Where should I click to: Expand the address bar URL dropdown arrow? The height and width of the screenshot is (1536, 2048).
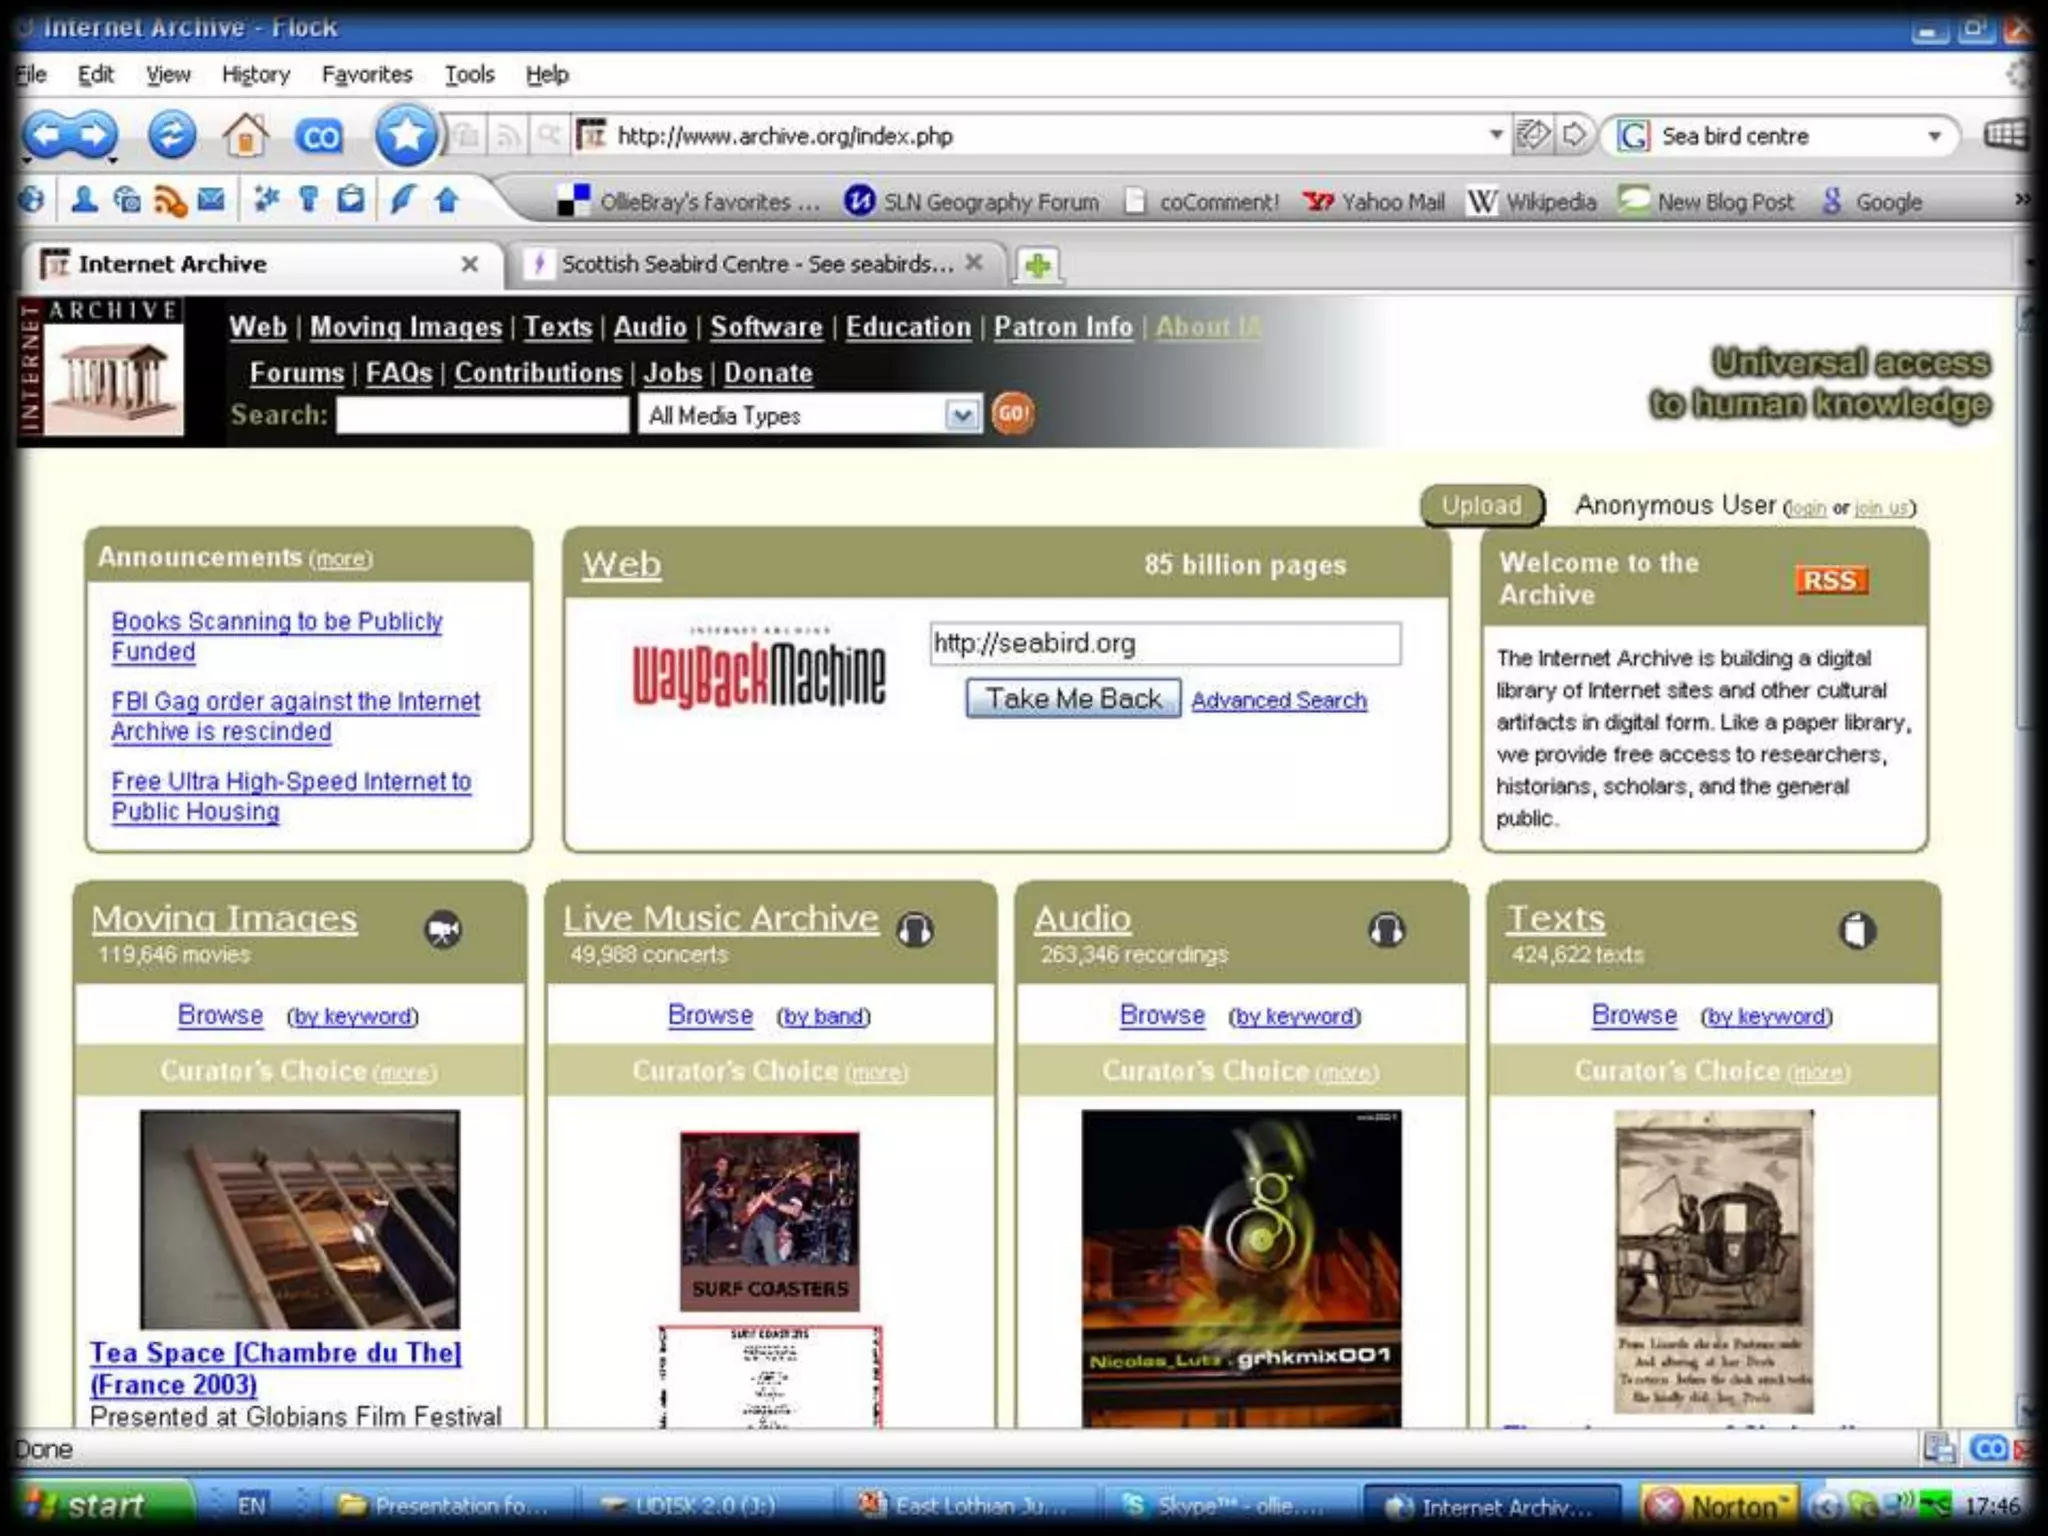1496,135
